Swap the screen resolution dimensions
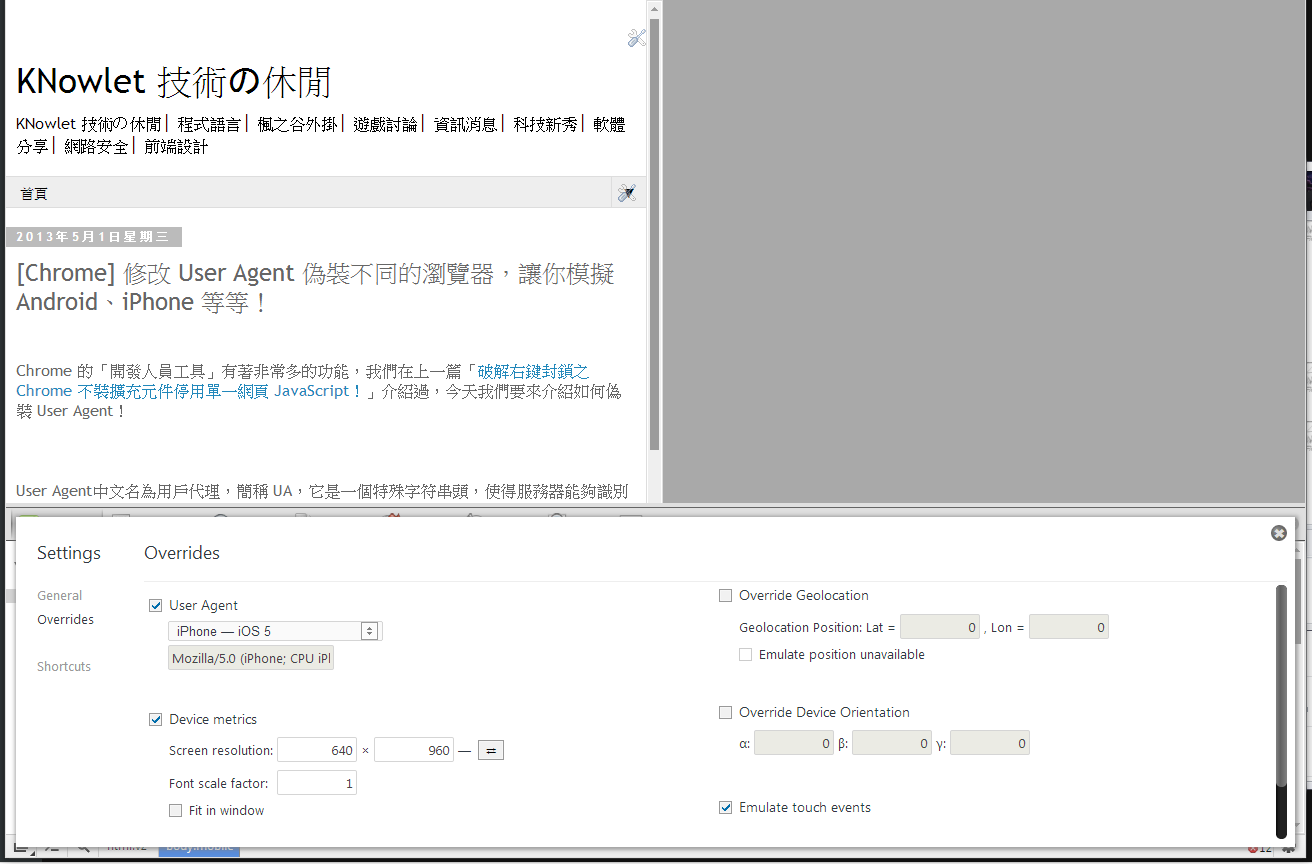The image size is (1312, 864). point(490,750)
